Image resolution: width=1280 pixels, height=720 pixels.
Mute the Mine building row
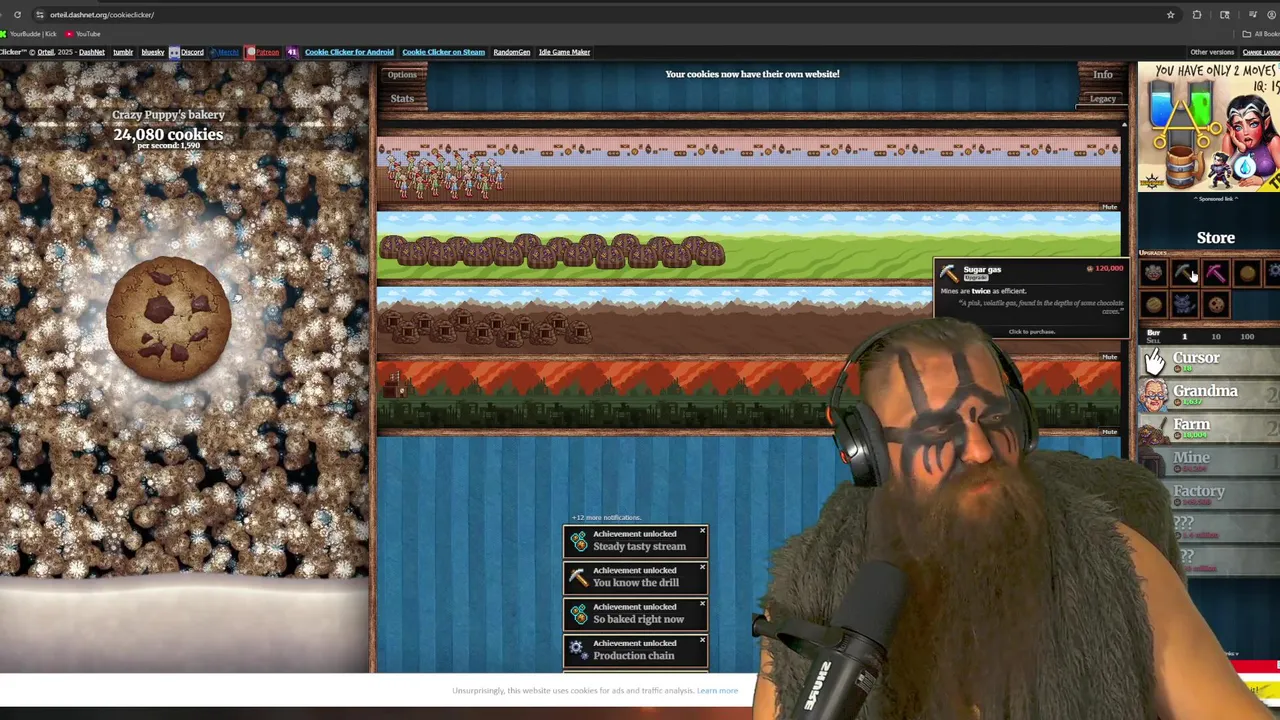pos(1109,357)
